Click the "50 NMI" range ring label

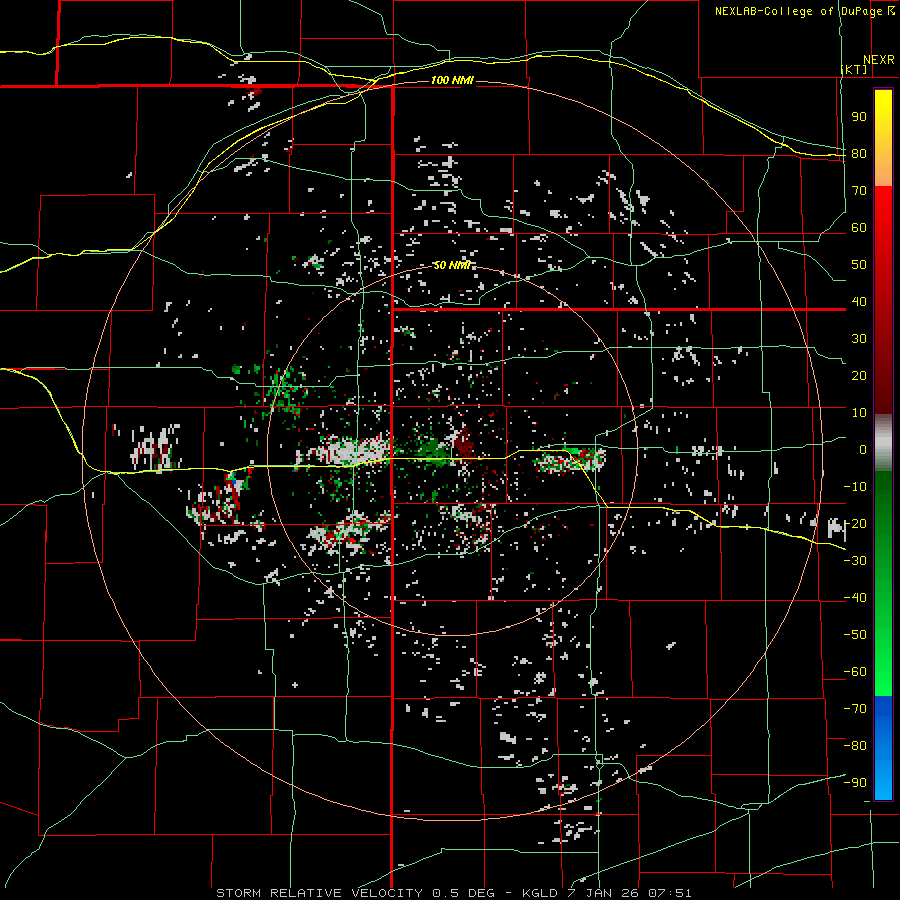click(x=452, y=265)
